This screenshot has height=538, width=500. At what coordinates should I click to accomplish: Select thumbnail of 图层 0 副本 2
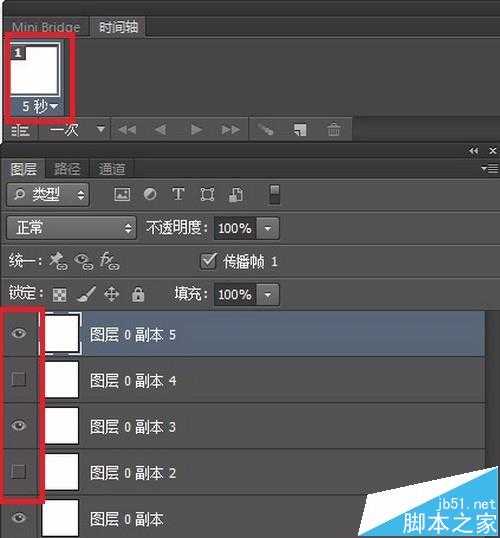pyautogui.click(x=61, y=471)
